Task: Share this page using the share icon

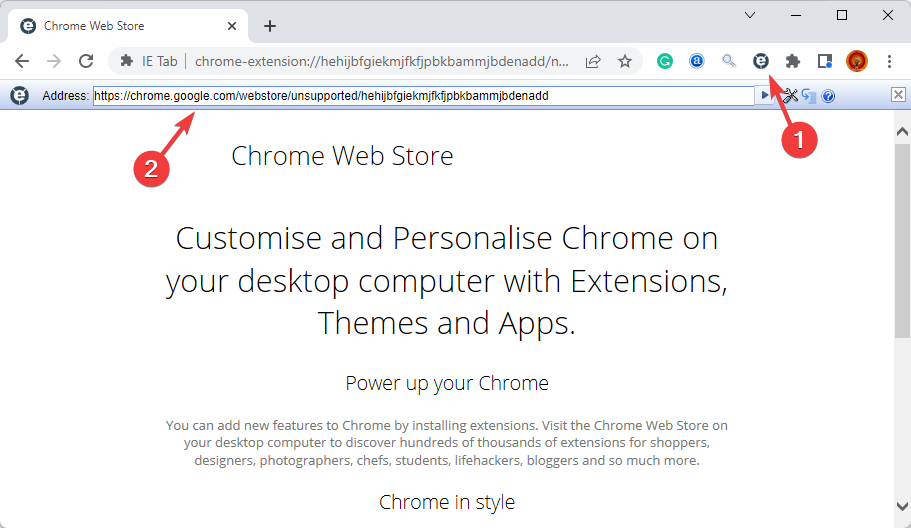Action: [593, 61]
